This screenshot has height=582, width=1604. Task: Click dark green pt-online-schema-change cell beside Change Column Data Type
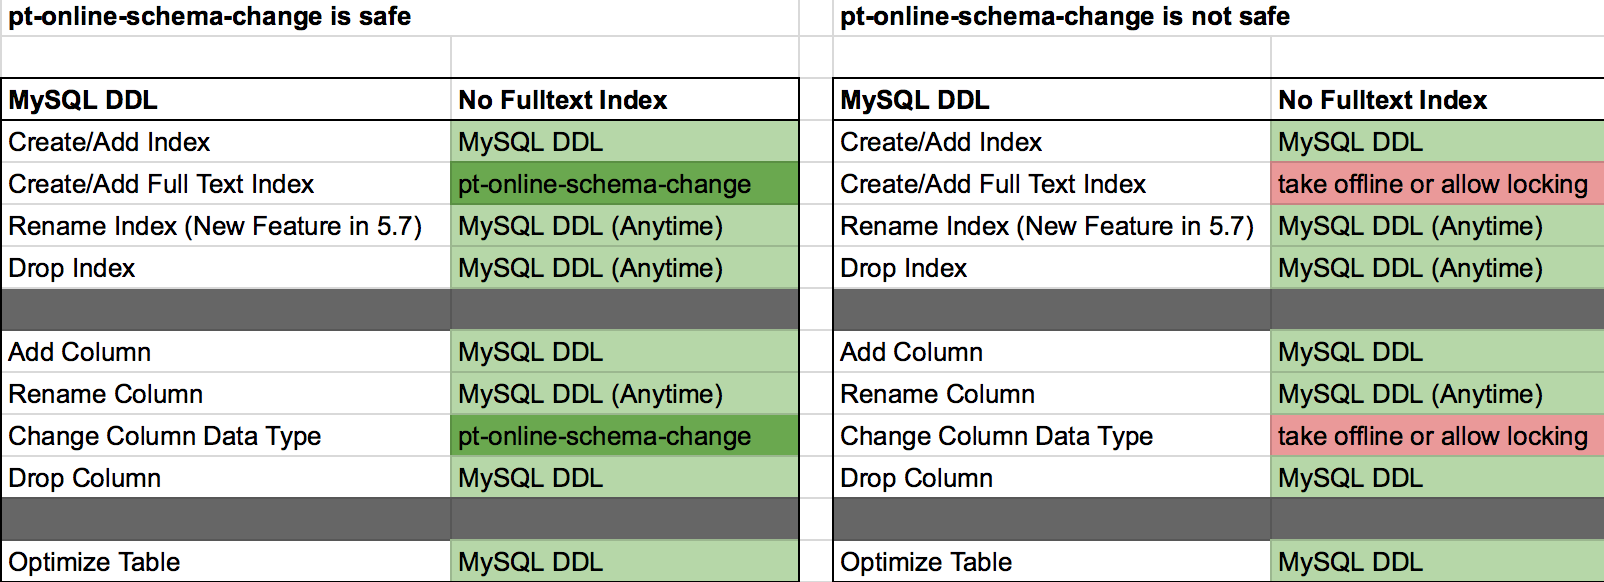tap(604, 436)
